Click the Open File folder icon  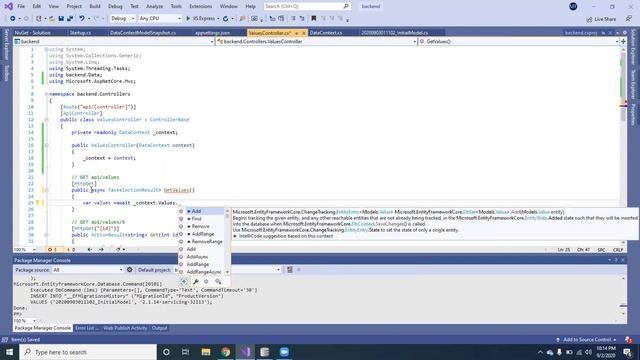tap(52, 19)
